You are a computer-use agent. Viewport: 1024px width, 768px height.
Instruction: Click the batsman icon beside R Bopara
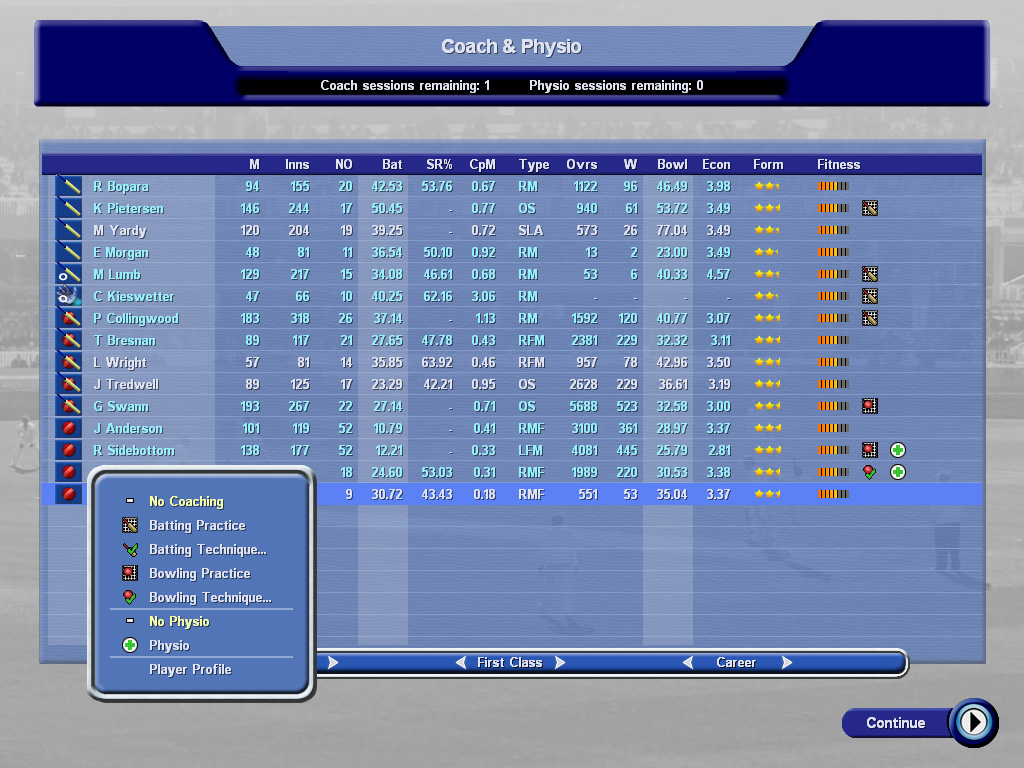(x=69, y=186)
